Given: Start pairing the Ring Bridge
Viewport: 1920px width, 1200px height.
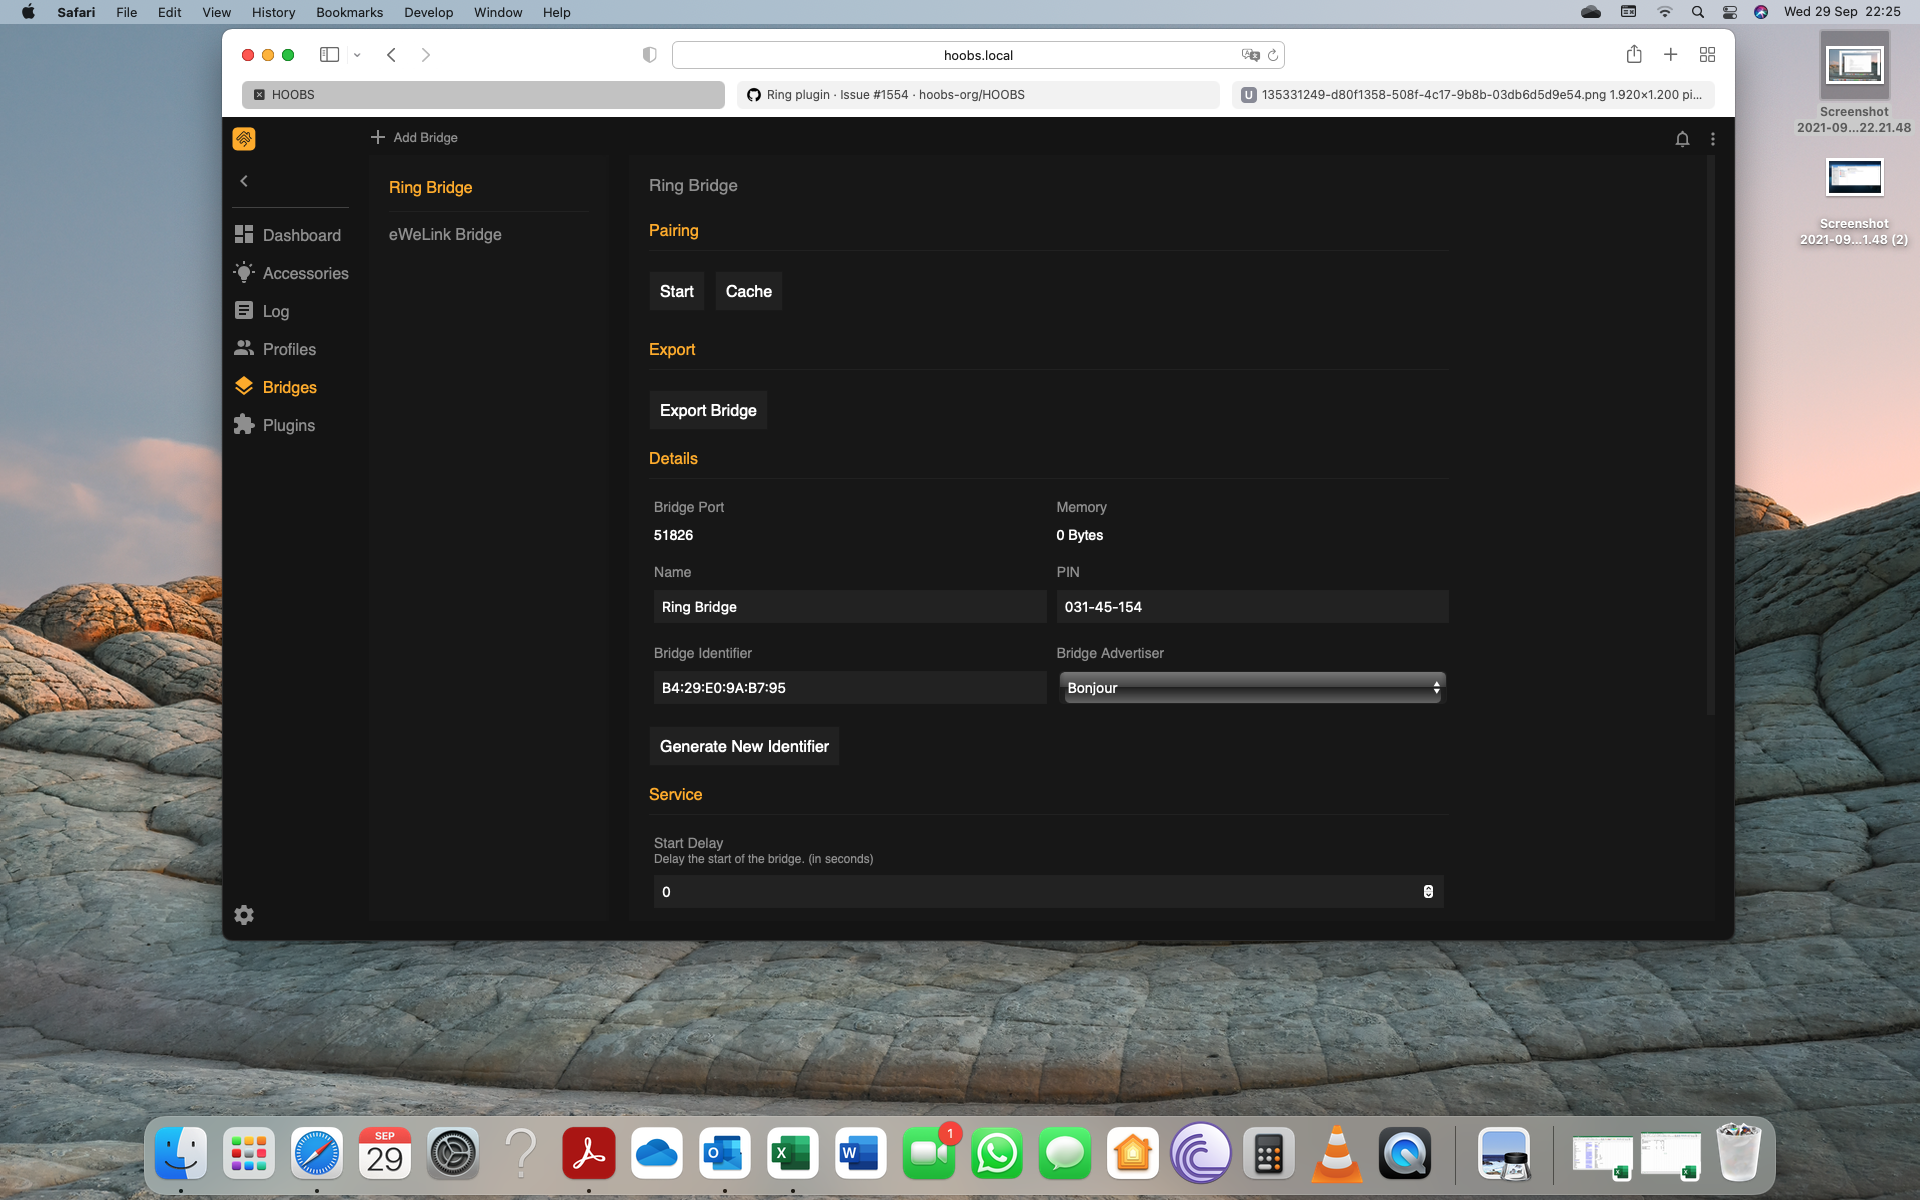Looking at the screenshot, I should click(x=676, y=291).
